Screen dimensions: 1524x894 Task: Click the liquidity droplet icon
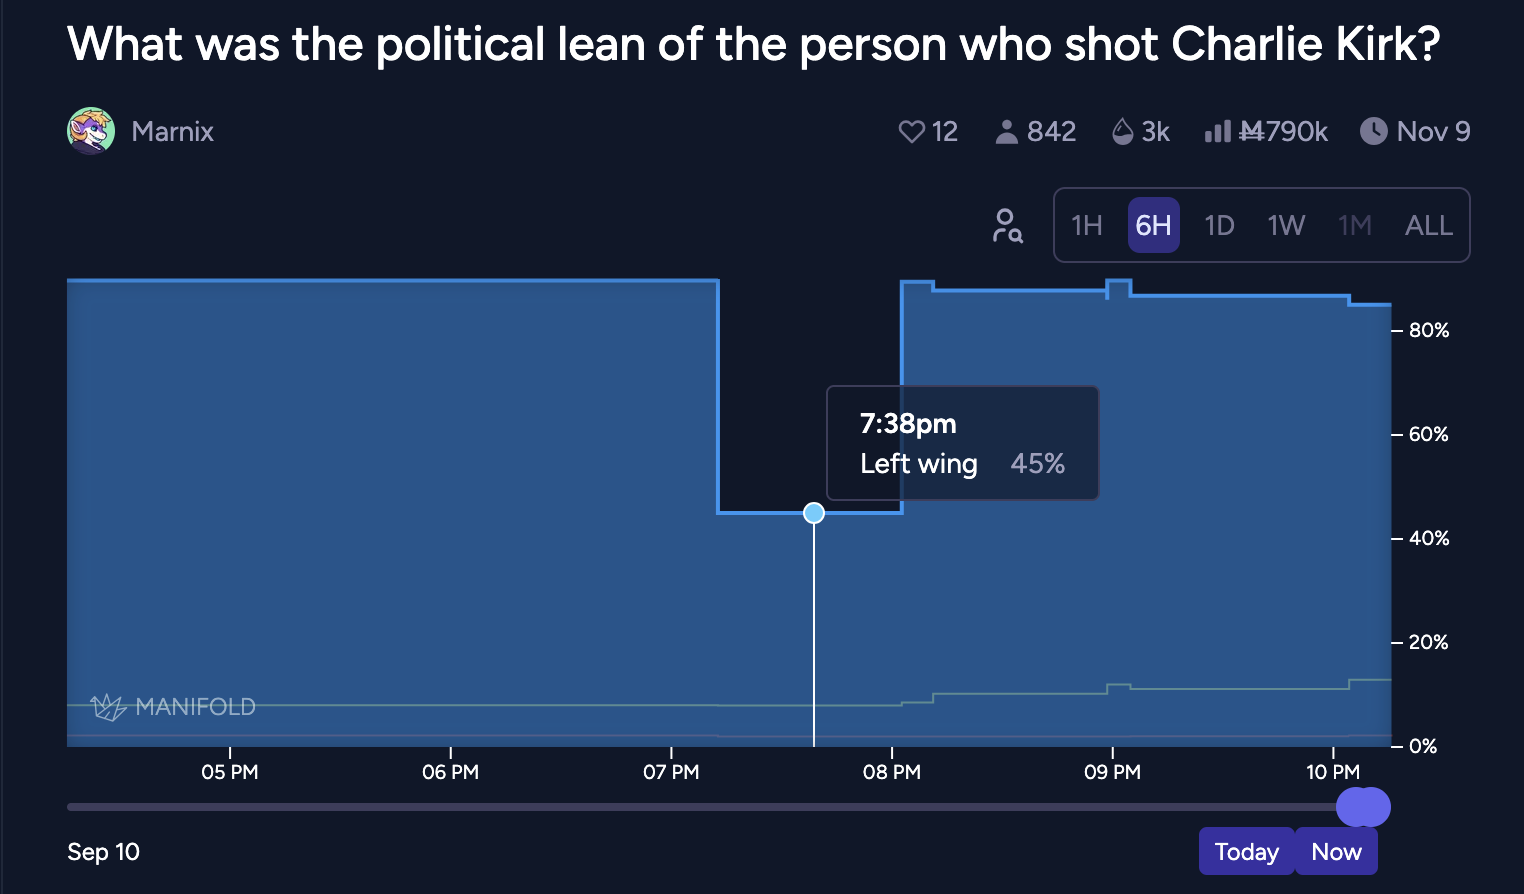pos(1123,132)
